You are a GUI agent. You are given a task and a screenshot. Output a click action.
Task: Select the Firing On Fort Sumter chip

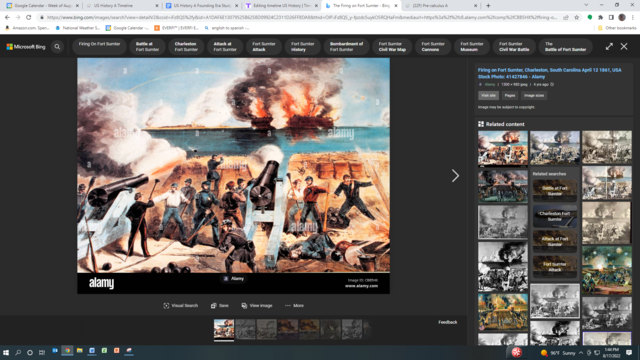99,47
